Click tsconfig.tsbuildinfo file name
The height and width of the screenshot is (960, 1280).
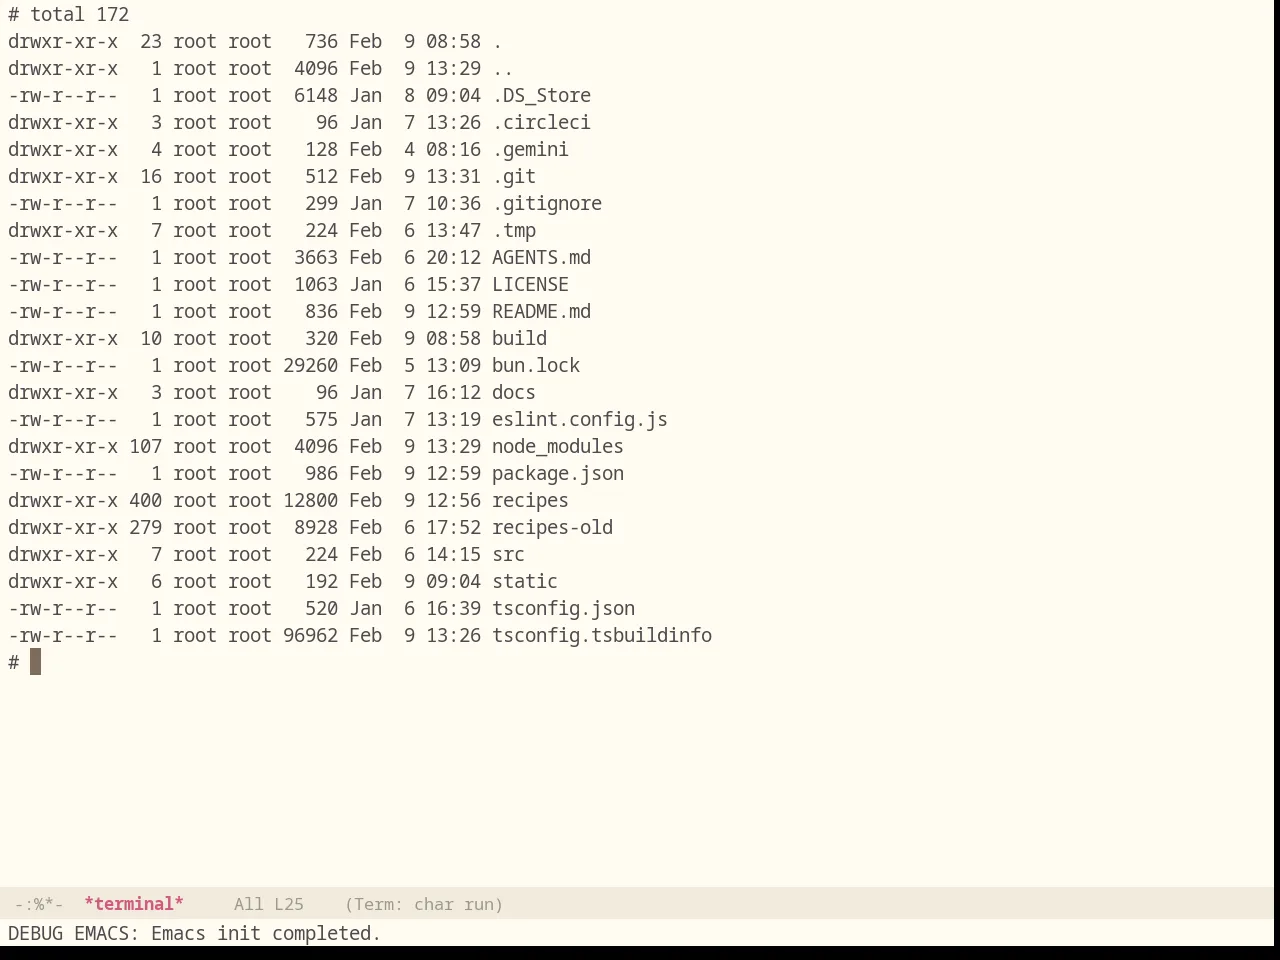point(602,635)
